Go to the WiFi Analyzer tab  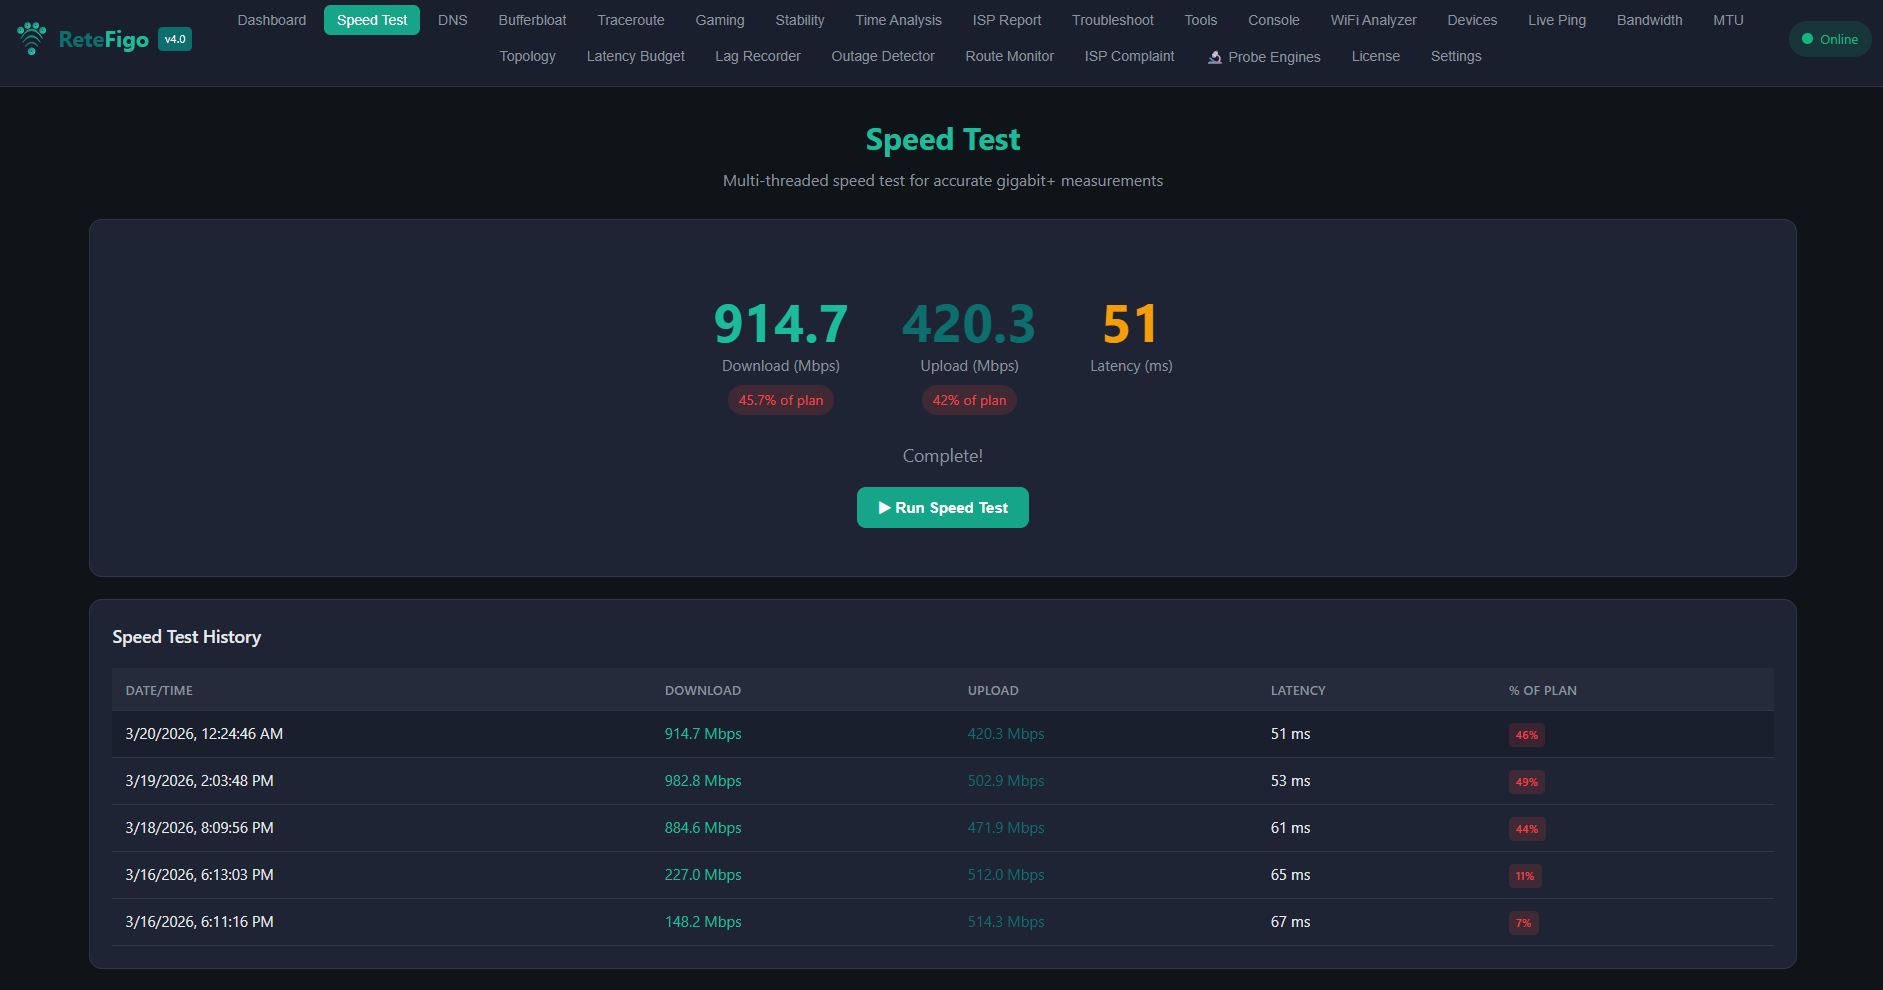pos(1373,20)
